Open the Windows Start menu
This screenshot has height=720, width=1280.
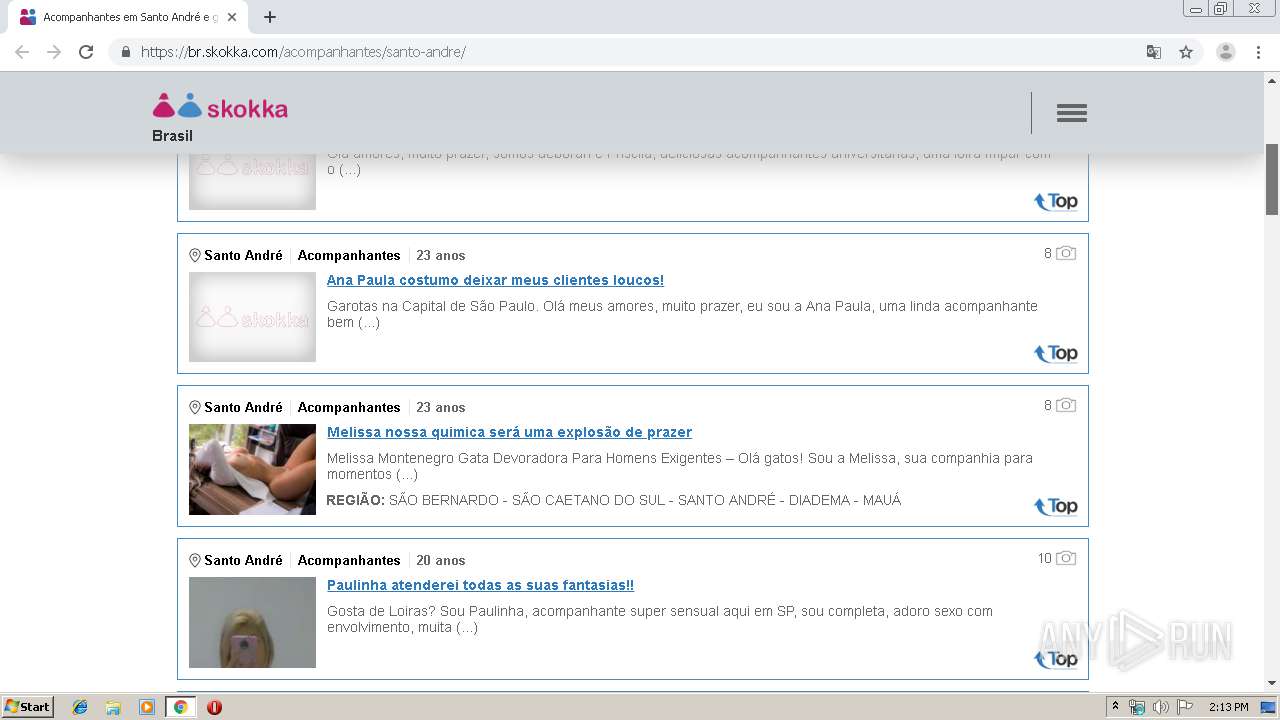[27, 707]
